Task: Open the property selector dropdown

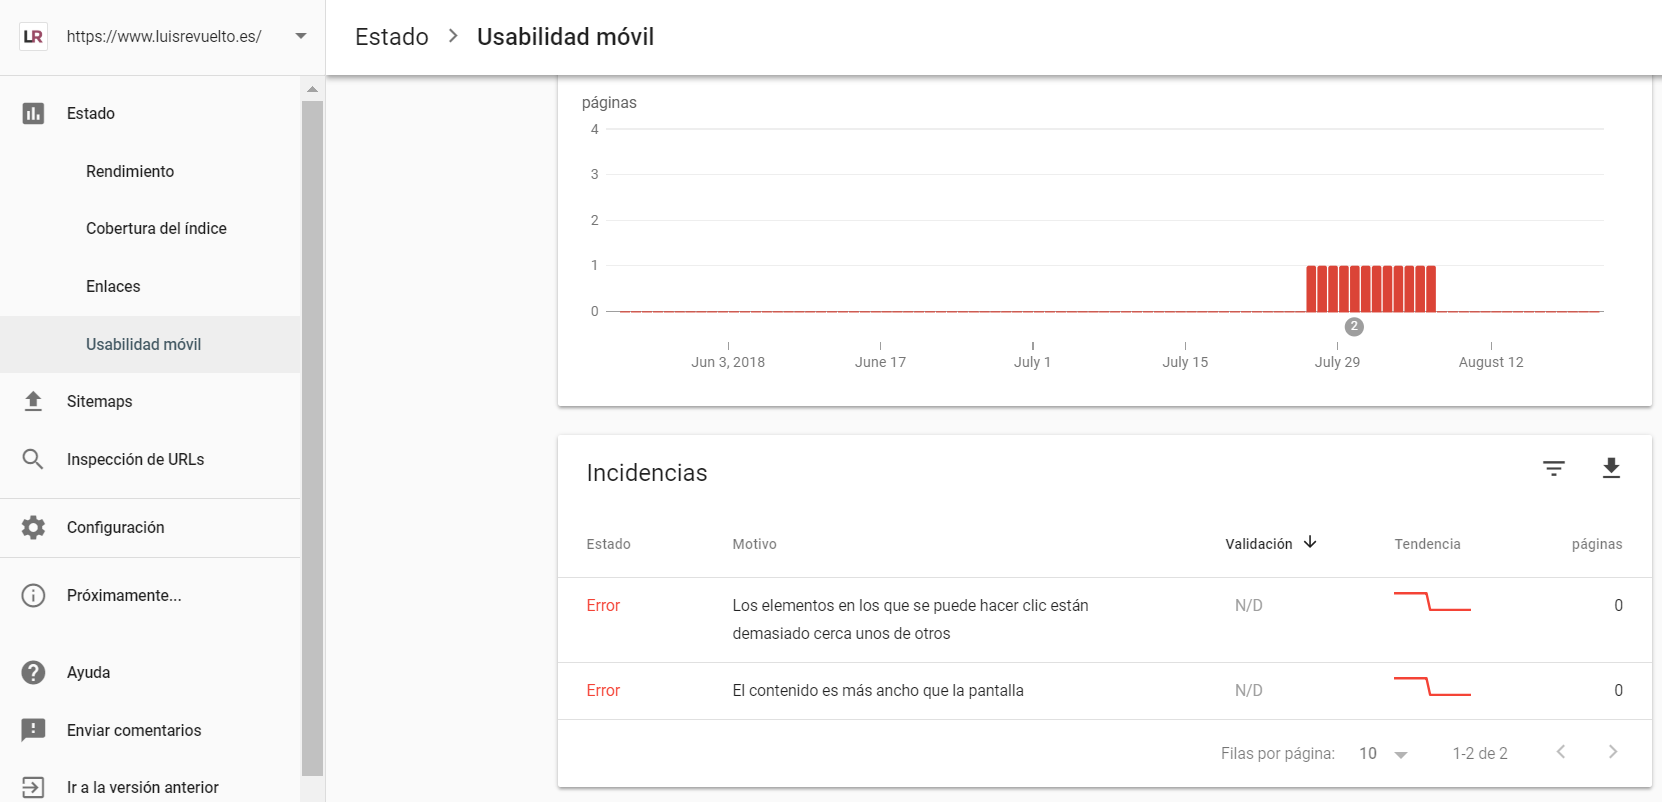Action: coord(301,36)
